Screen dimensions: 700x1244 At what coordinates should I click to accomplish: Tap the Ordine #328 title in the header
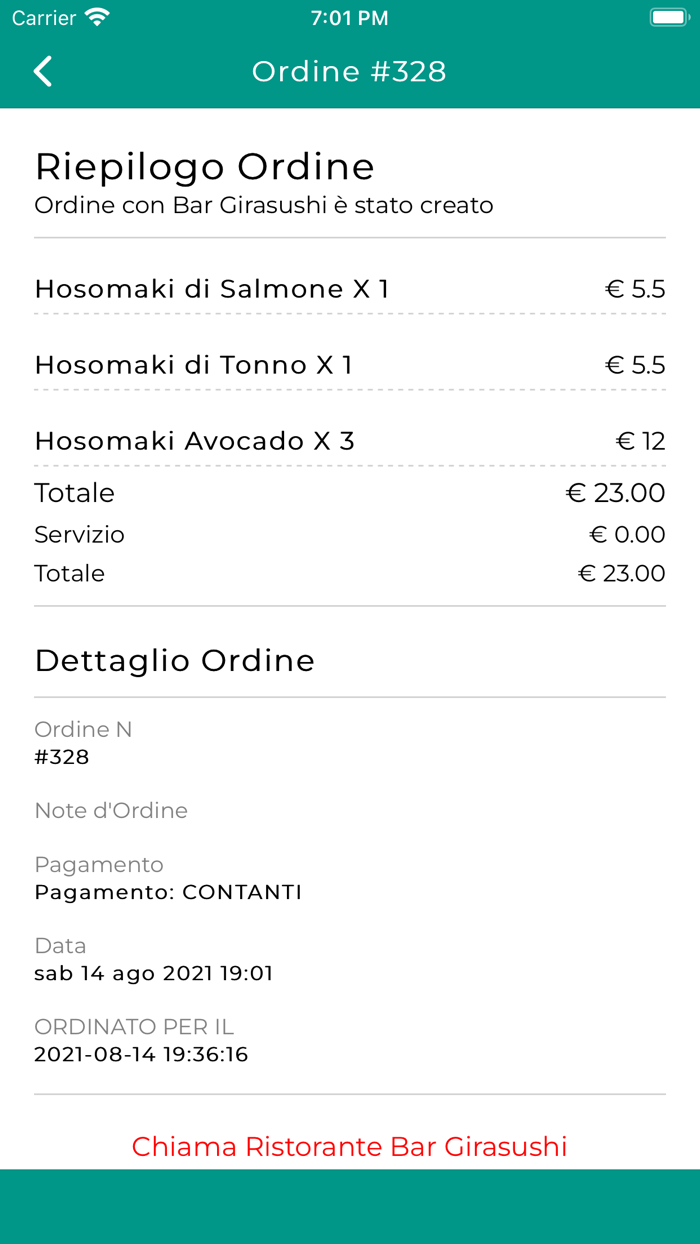point(349,71)
